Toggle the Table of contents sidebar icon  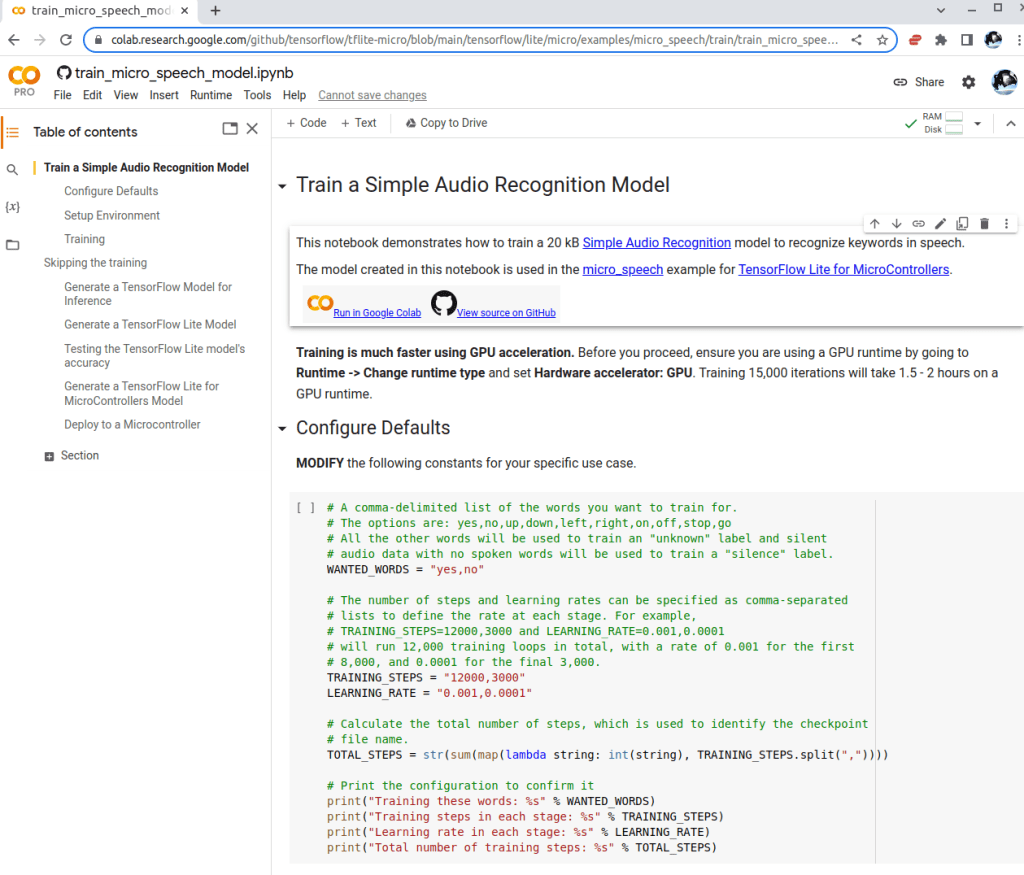click(12, 132)
